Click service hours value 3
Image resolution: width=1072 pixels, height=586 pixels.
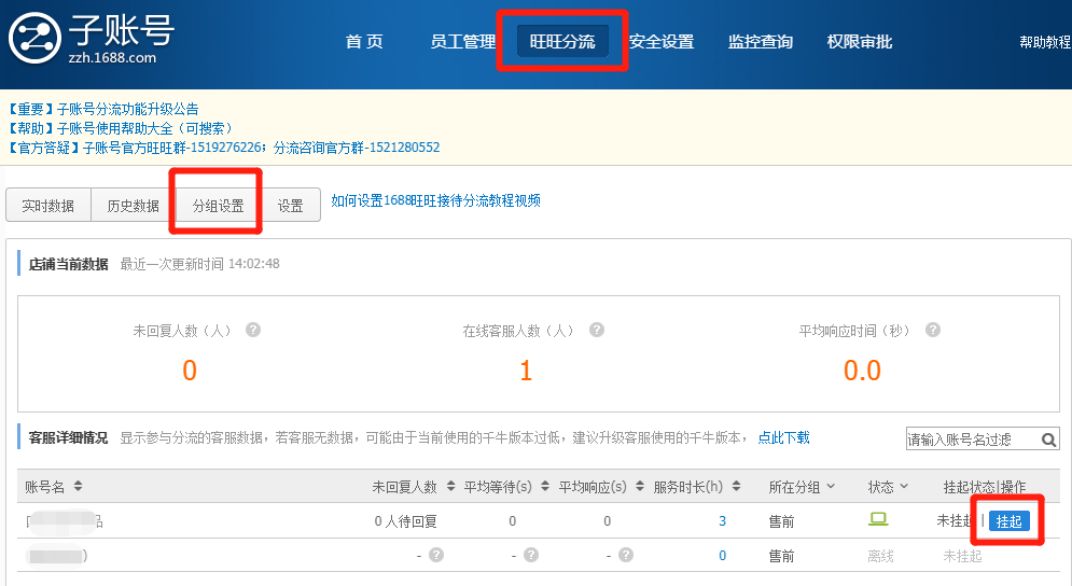pos(722,521)
